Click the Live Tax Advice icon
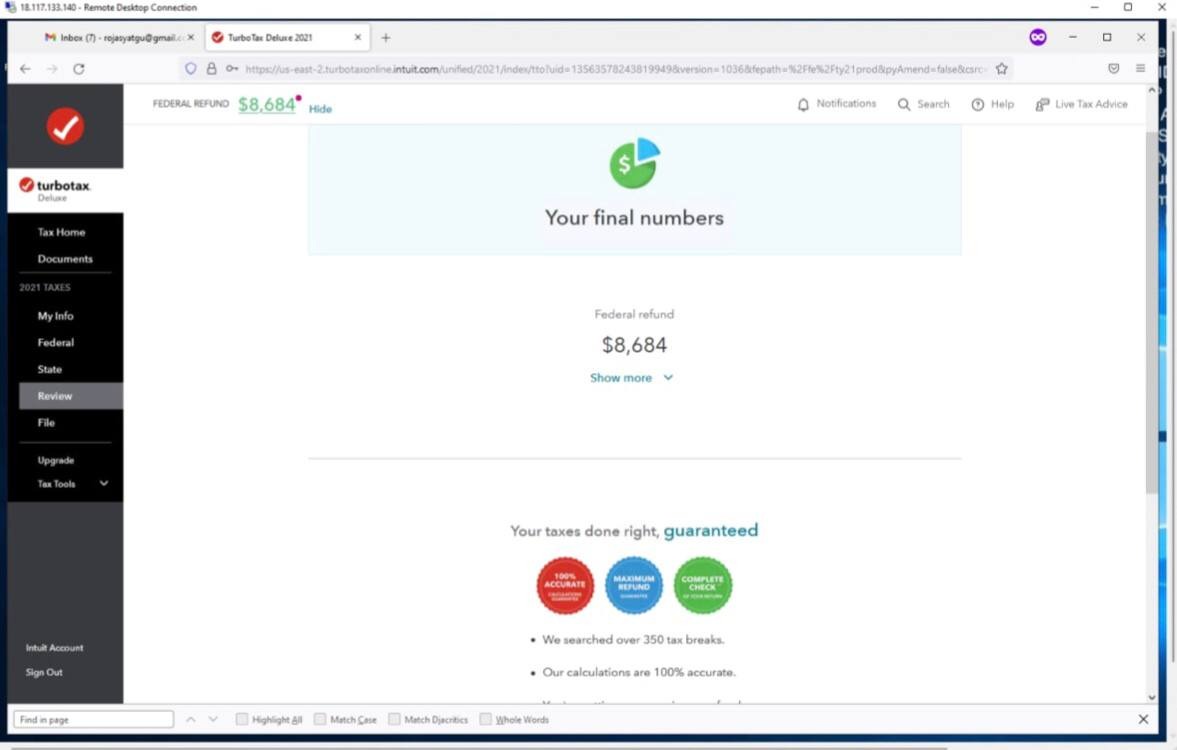The height and width of the screenshot is (750, 1177). tap(1042, 104)
